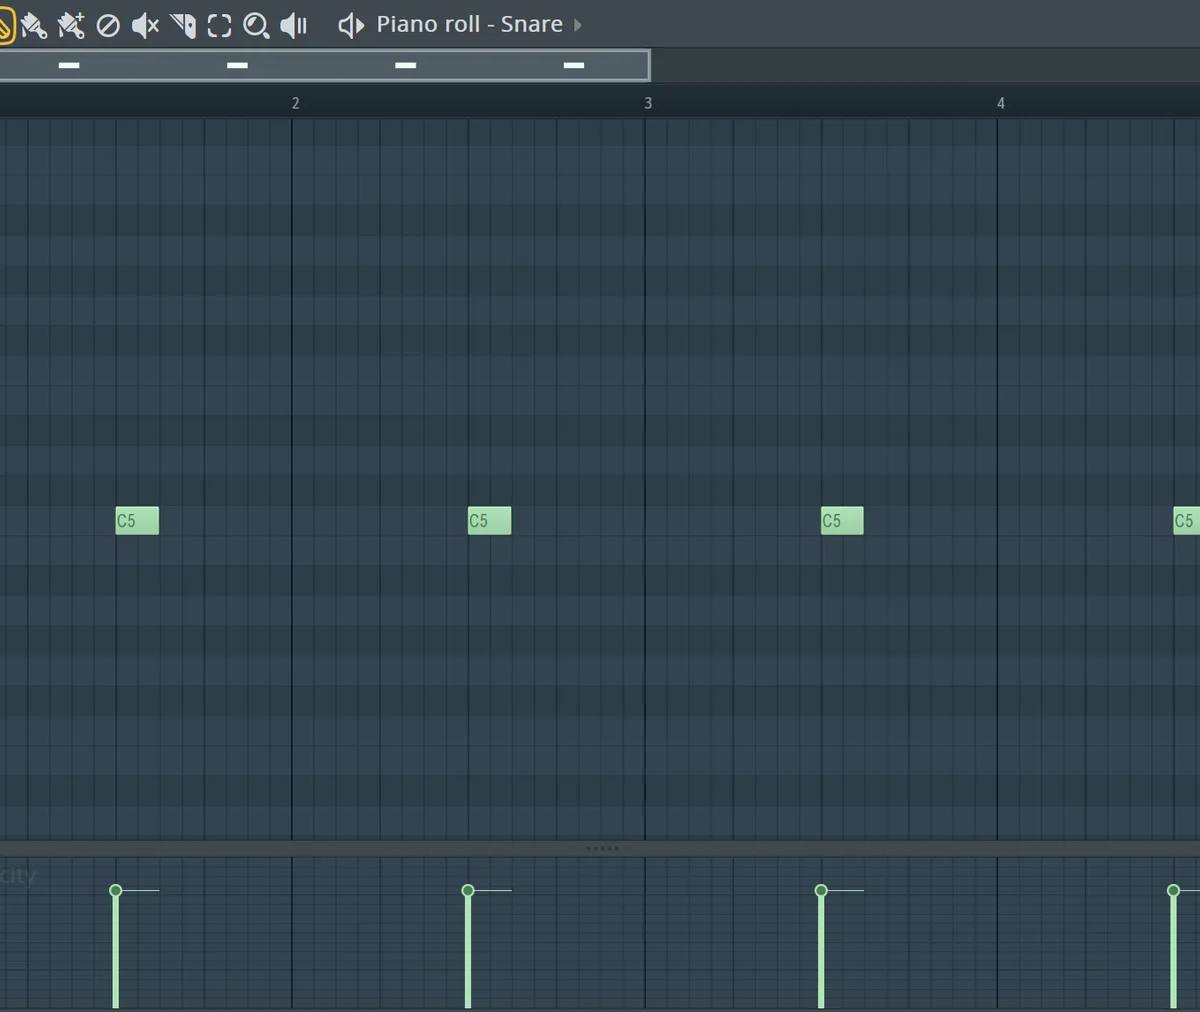Select the Delete tool
Image resolution: width=1200 pixels, height=1012 pixels.
tap(108, 25)
